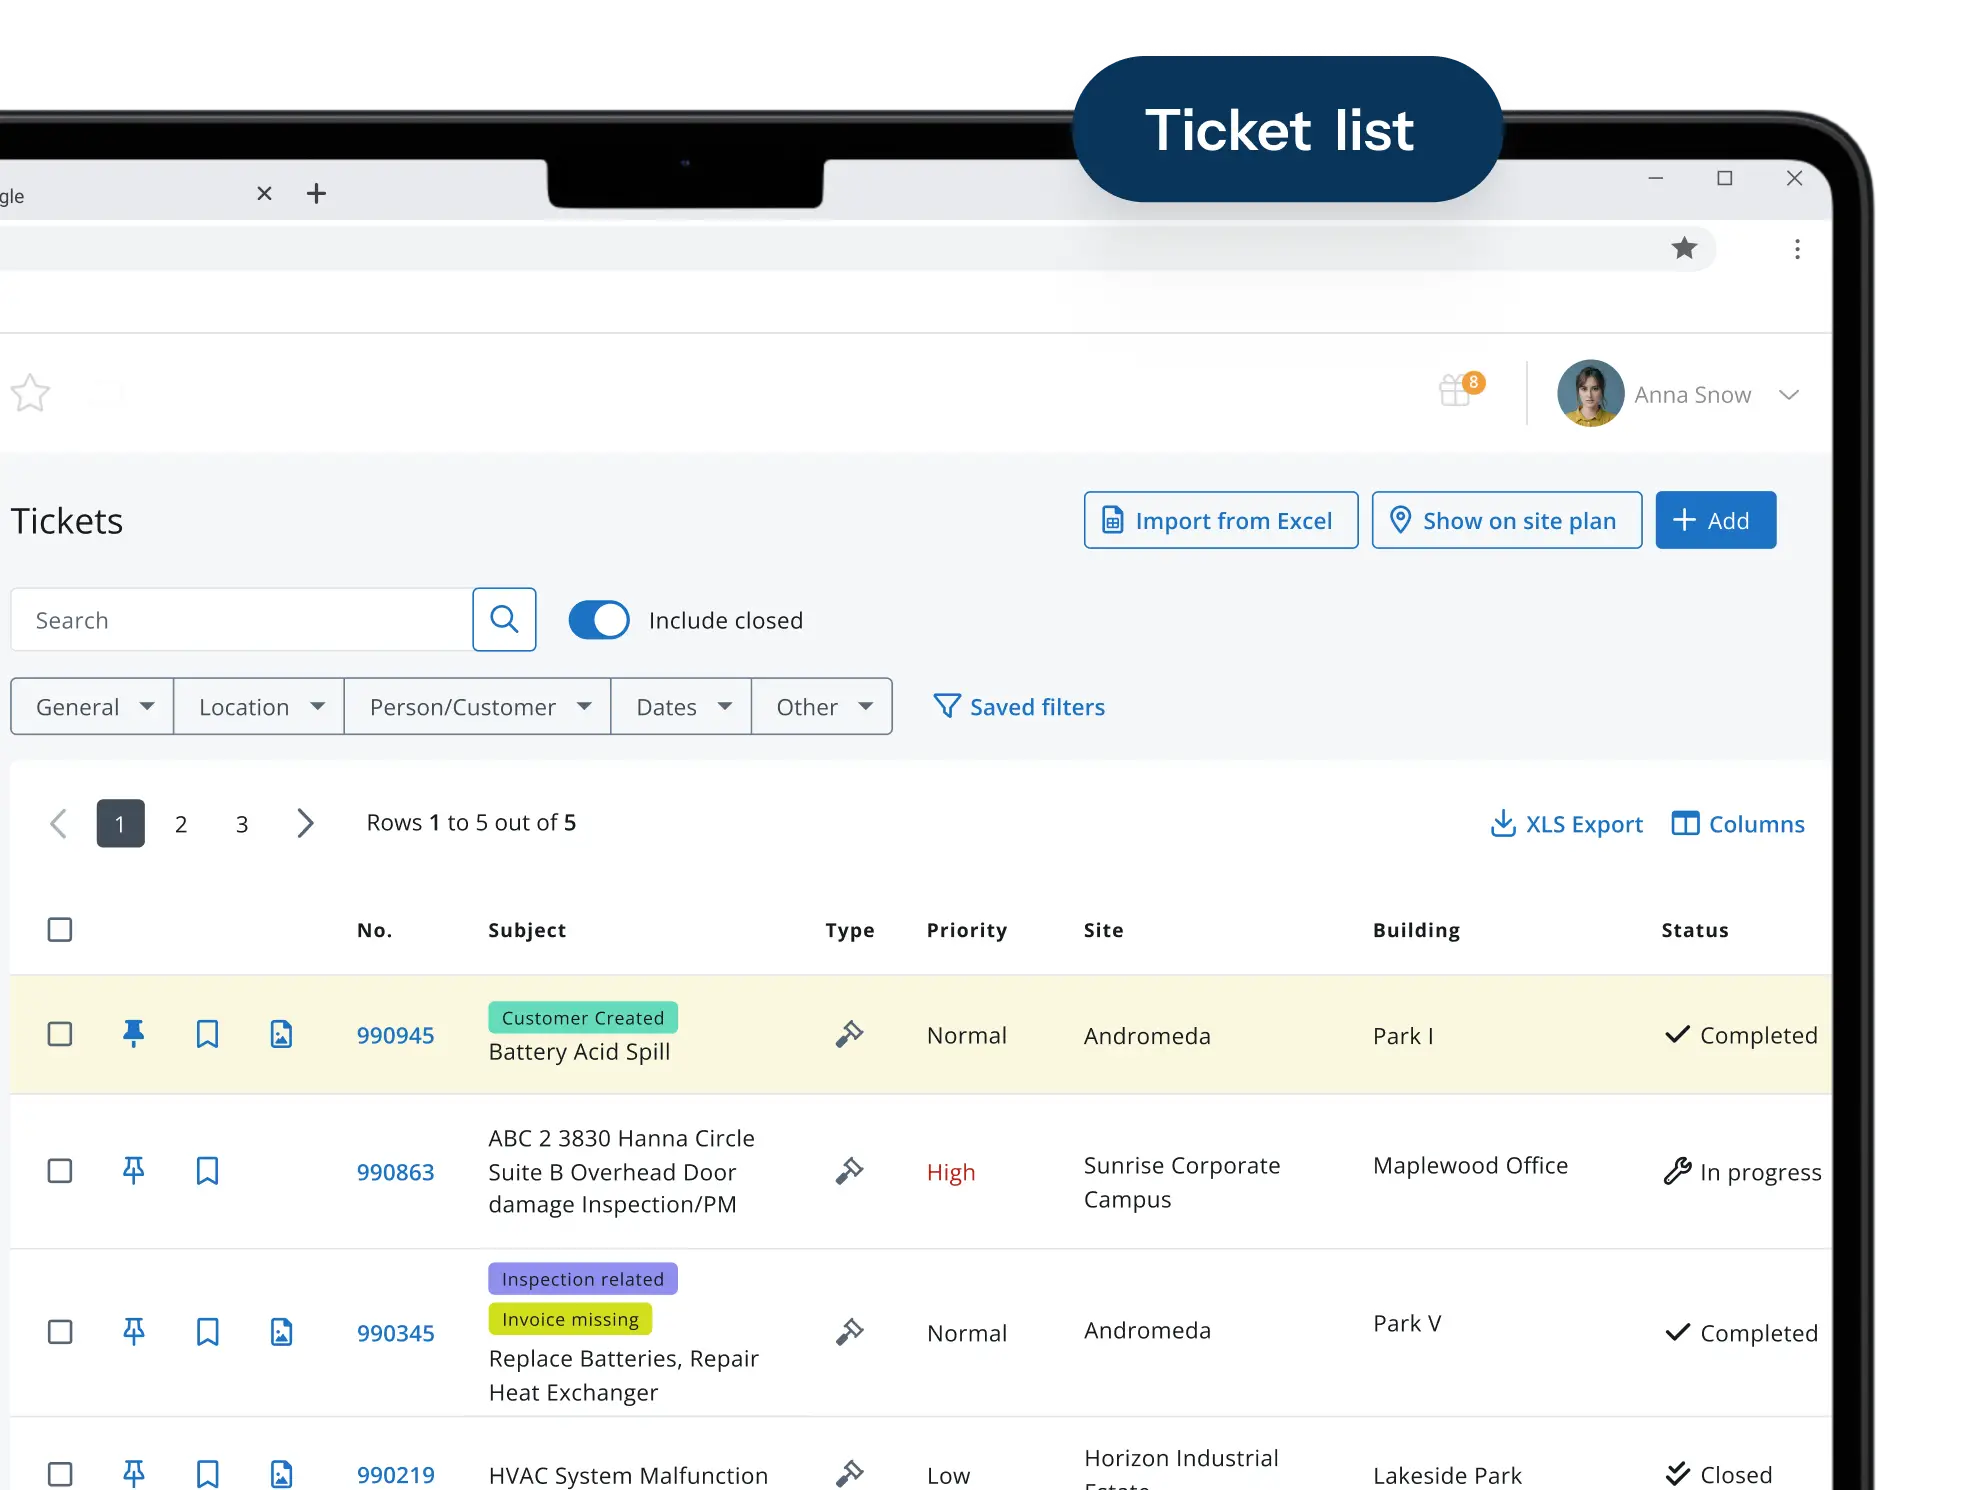Viewport: 1988px width, 1490px height.
Task: Open ticket number 990863
Action: tap(396, 1172)
